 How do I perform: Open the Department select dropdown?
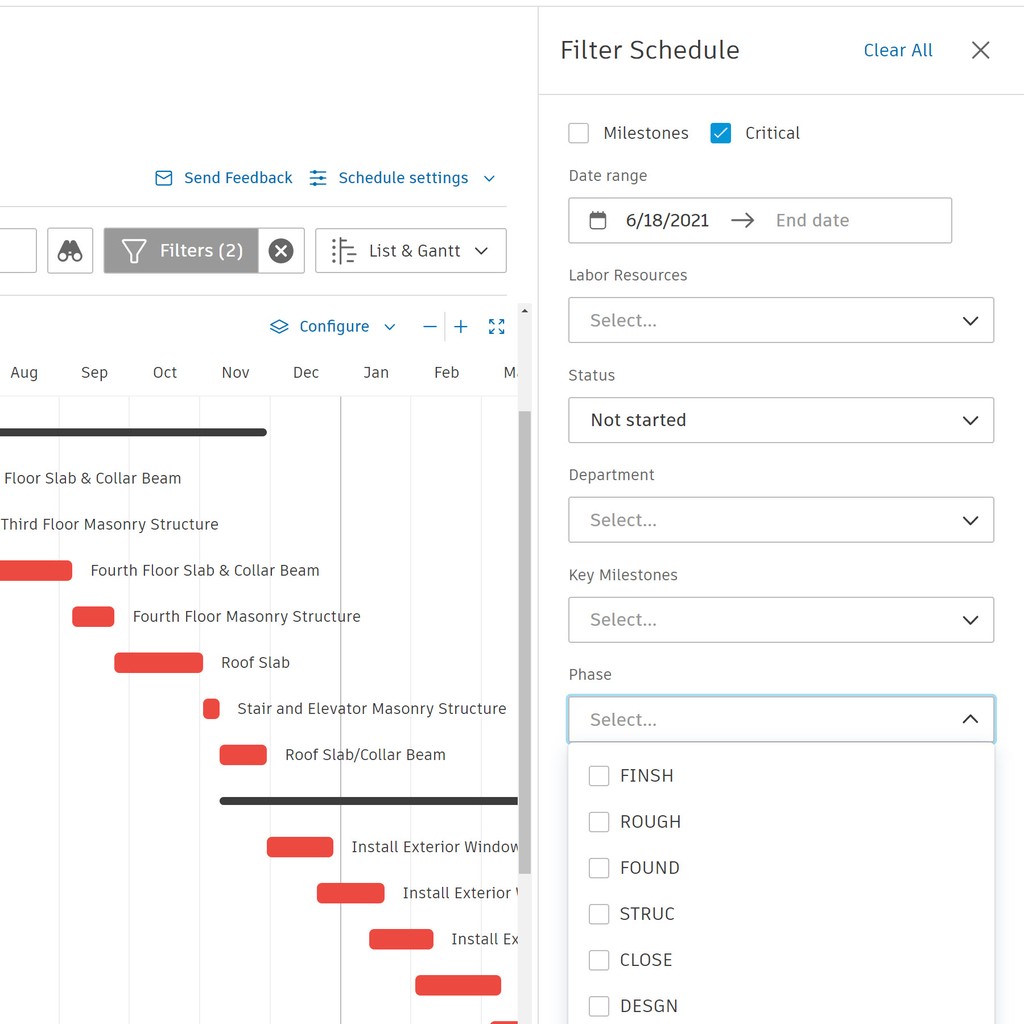(x=780, y=520)
